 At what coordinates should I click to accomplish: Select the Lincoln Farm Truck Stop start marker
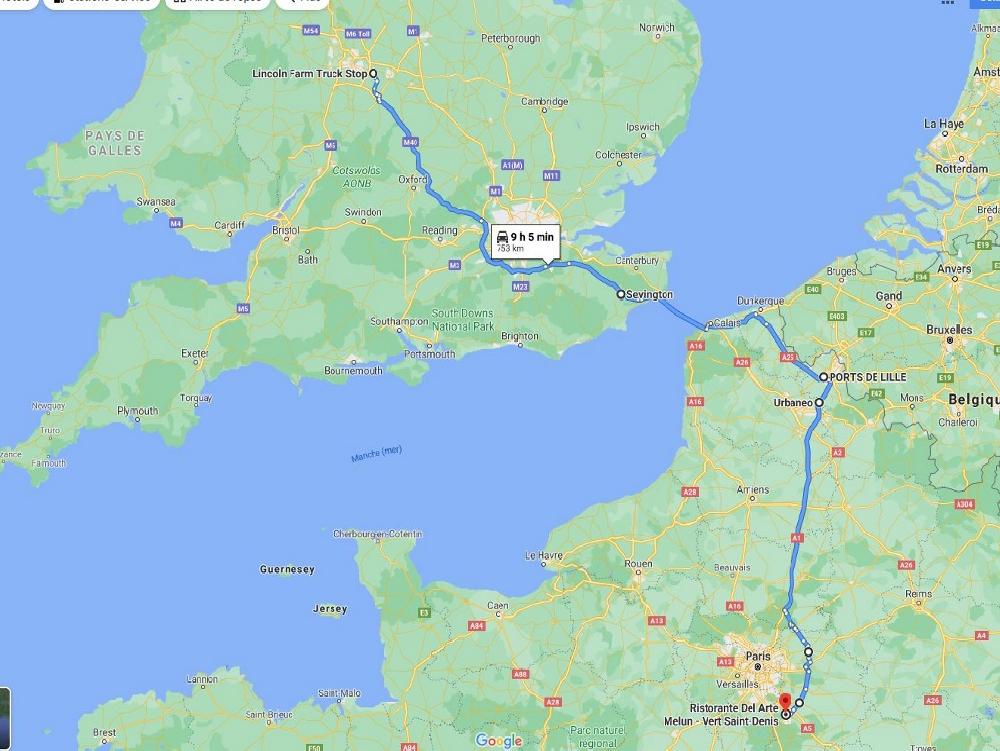(373, 73)
